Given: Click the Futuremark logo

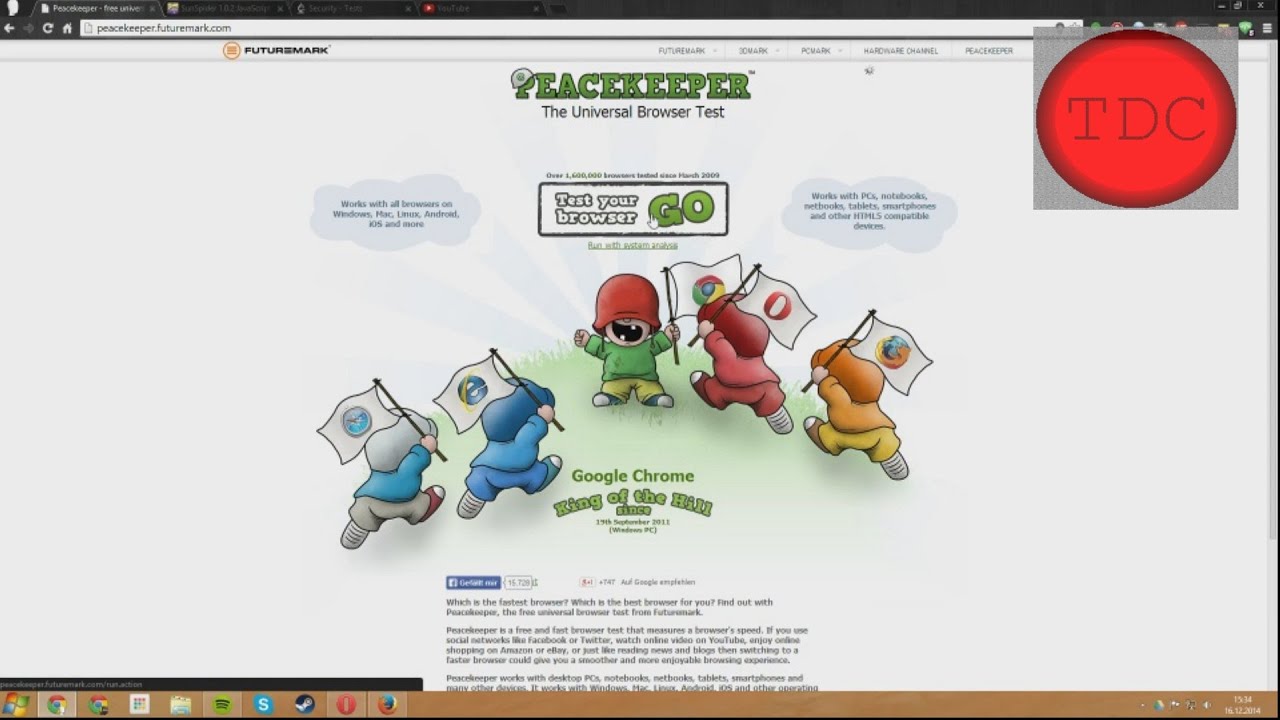Looking at the screenshot, I should (x=276, y=50).
